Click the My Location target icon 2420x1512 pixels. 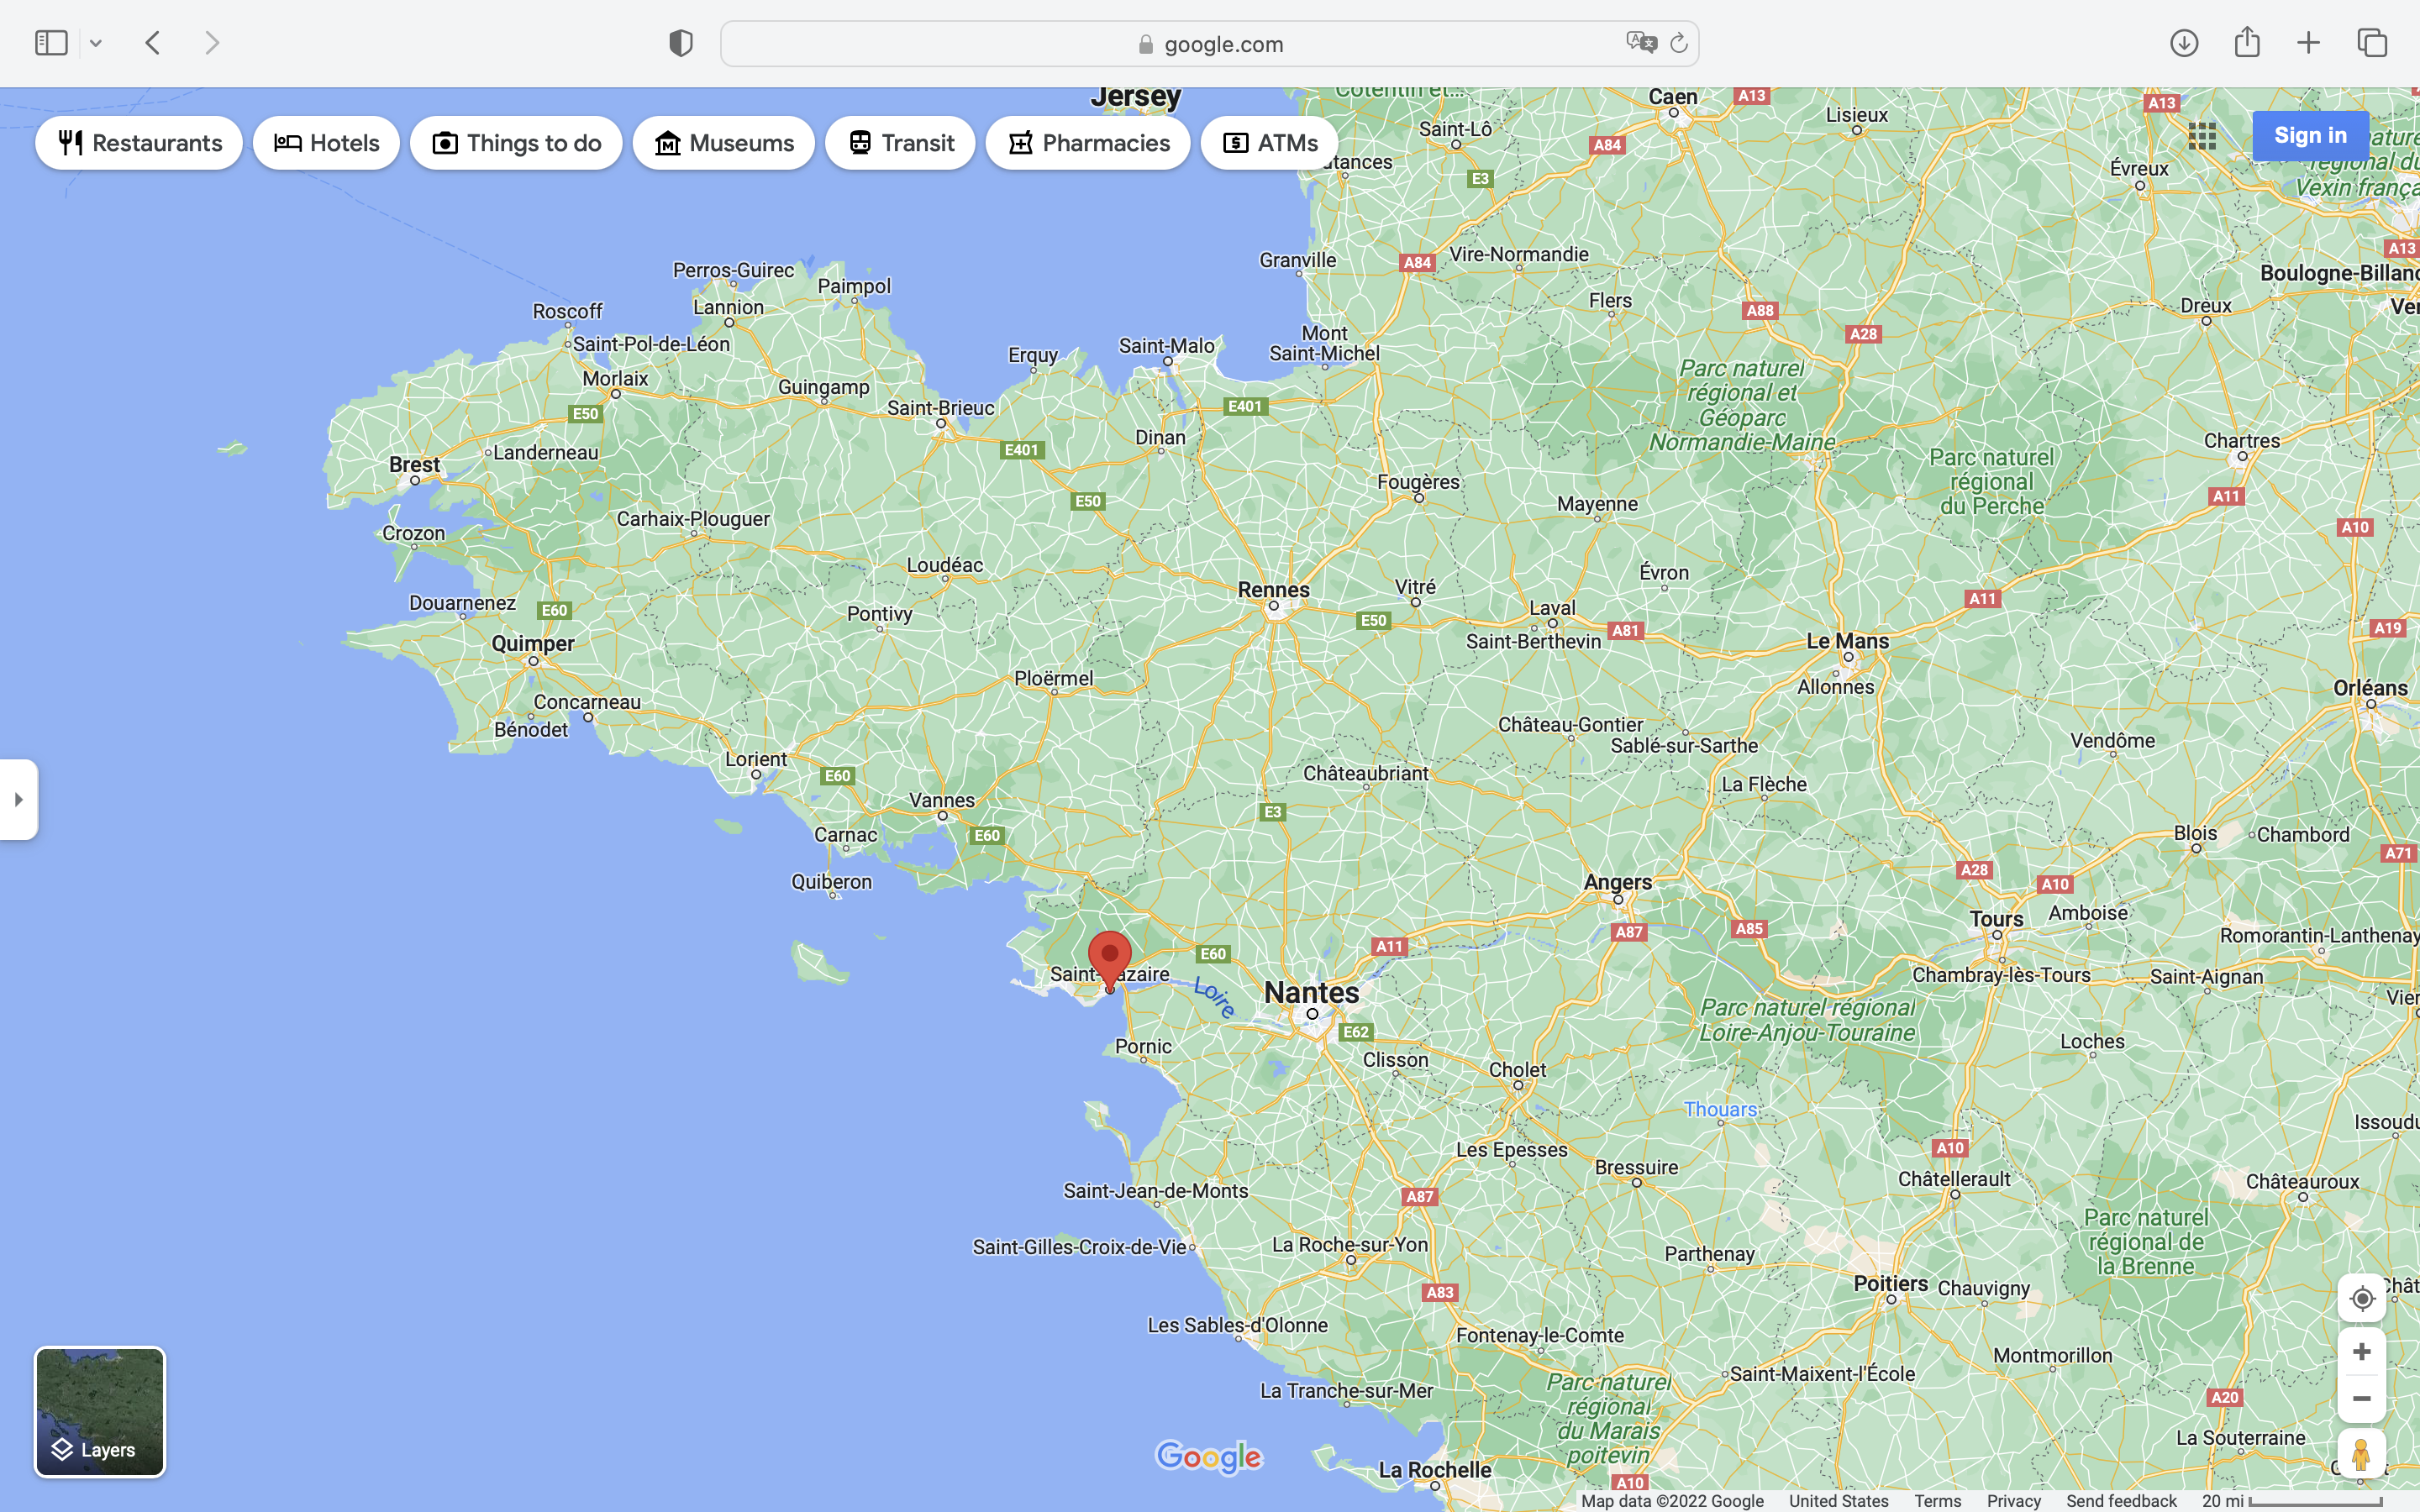click(x=2361, y=1298)
